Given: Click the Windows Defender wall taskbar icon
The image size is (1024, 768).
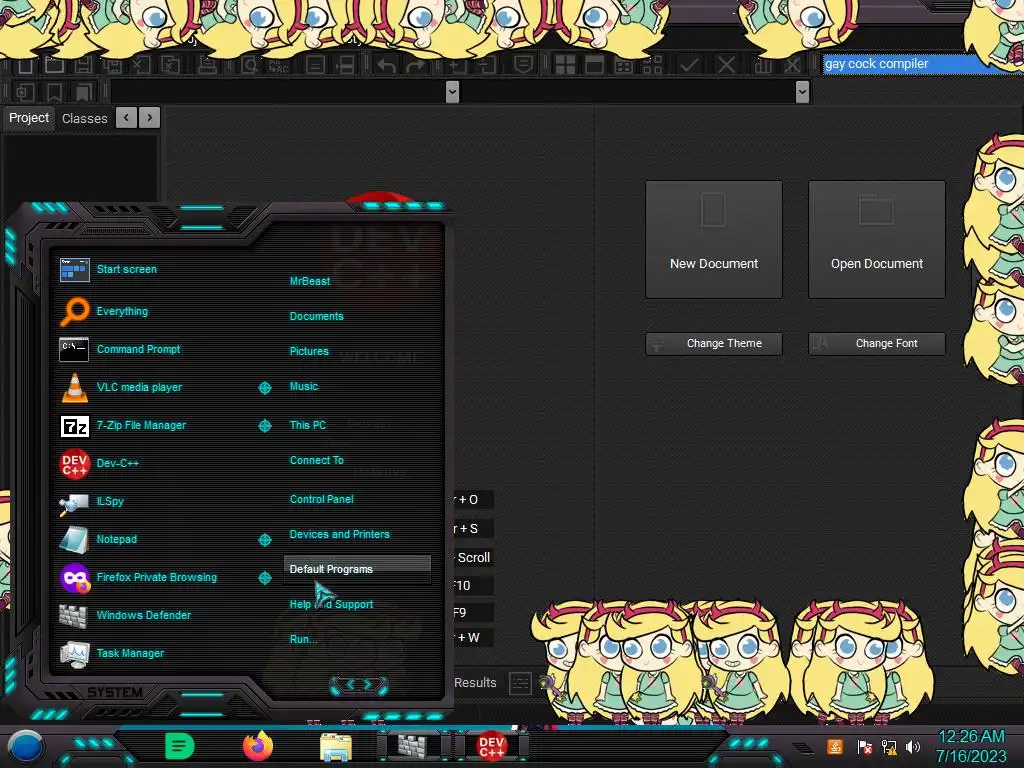Looking at the screenshot, I should pos(413,746).
